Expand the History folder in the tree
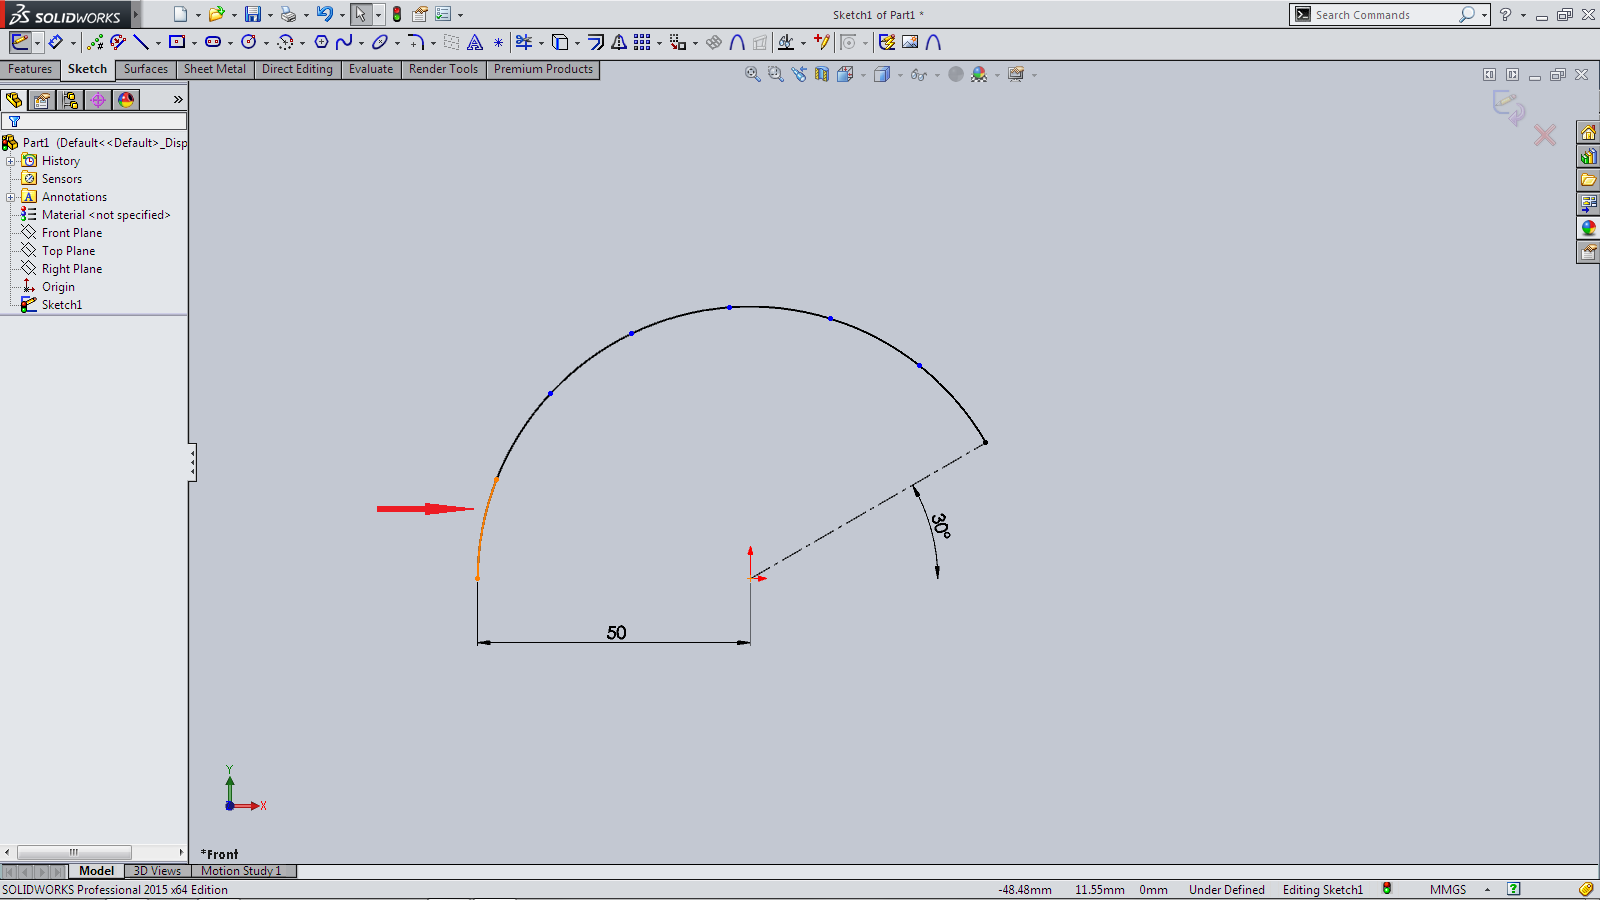Image resolution: width=1600 pixels, height=900 pixels. pos(11,161)
